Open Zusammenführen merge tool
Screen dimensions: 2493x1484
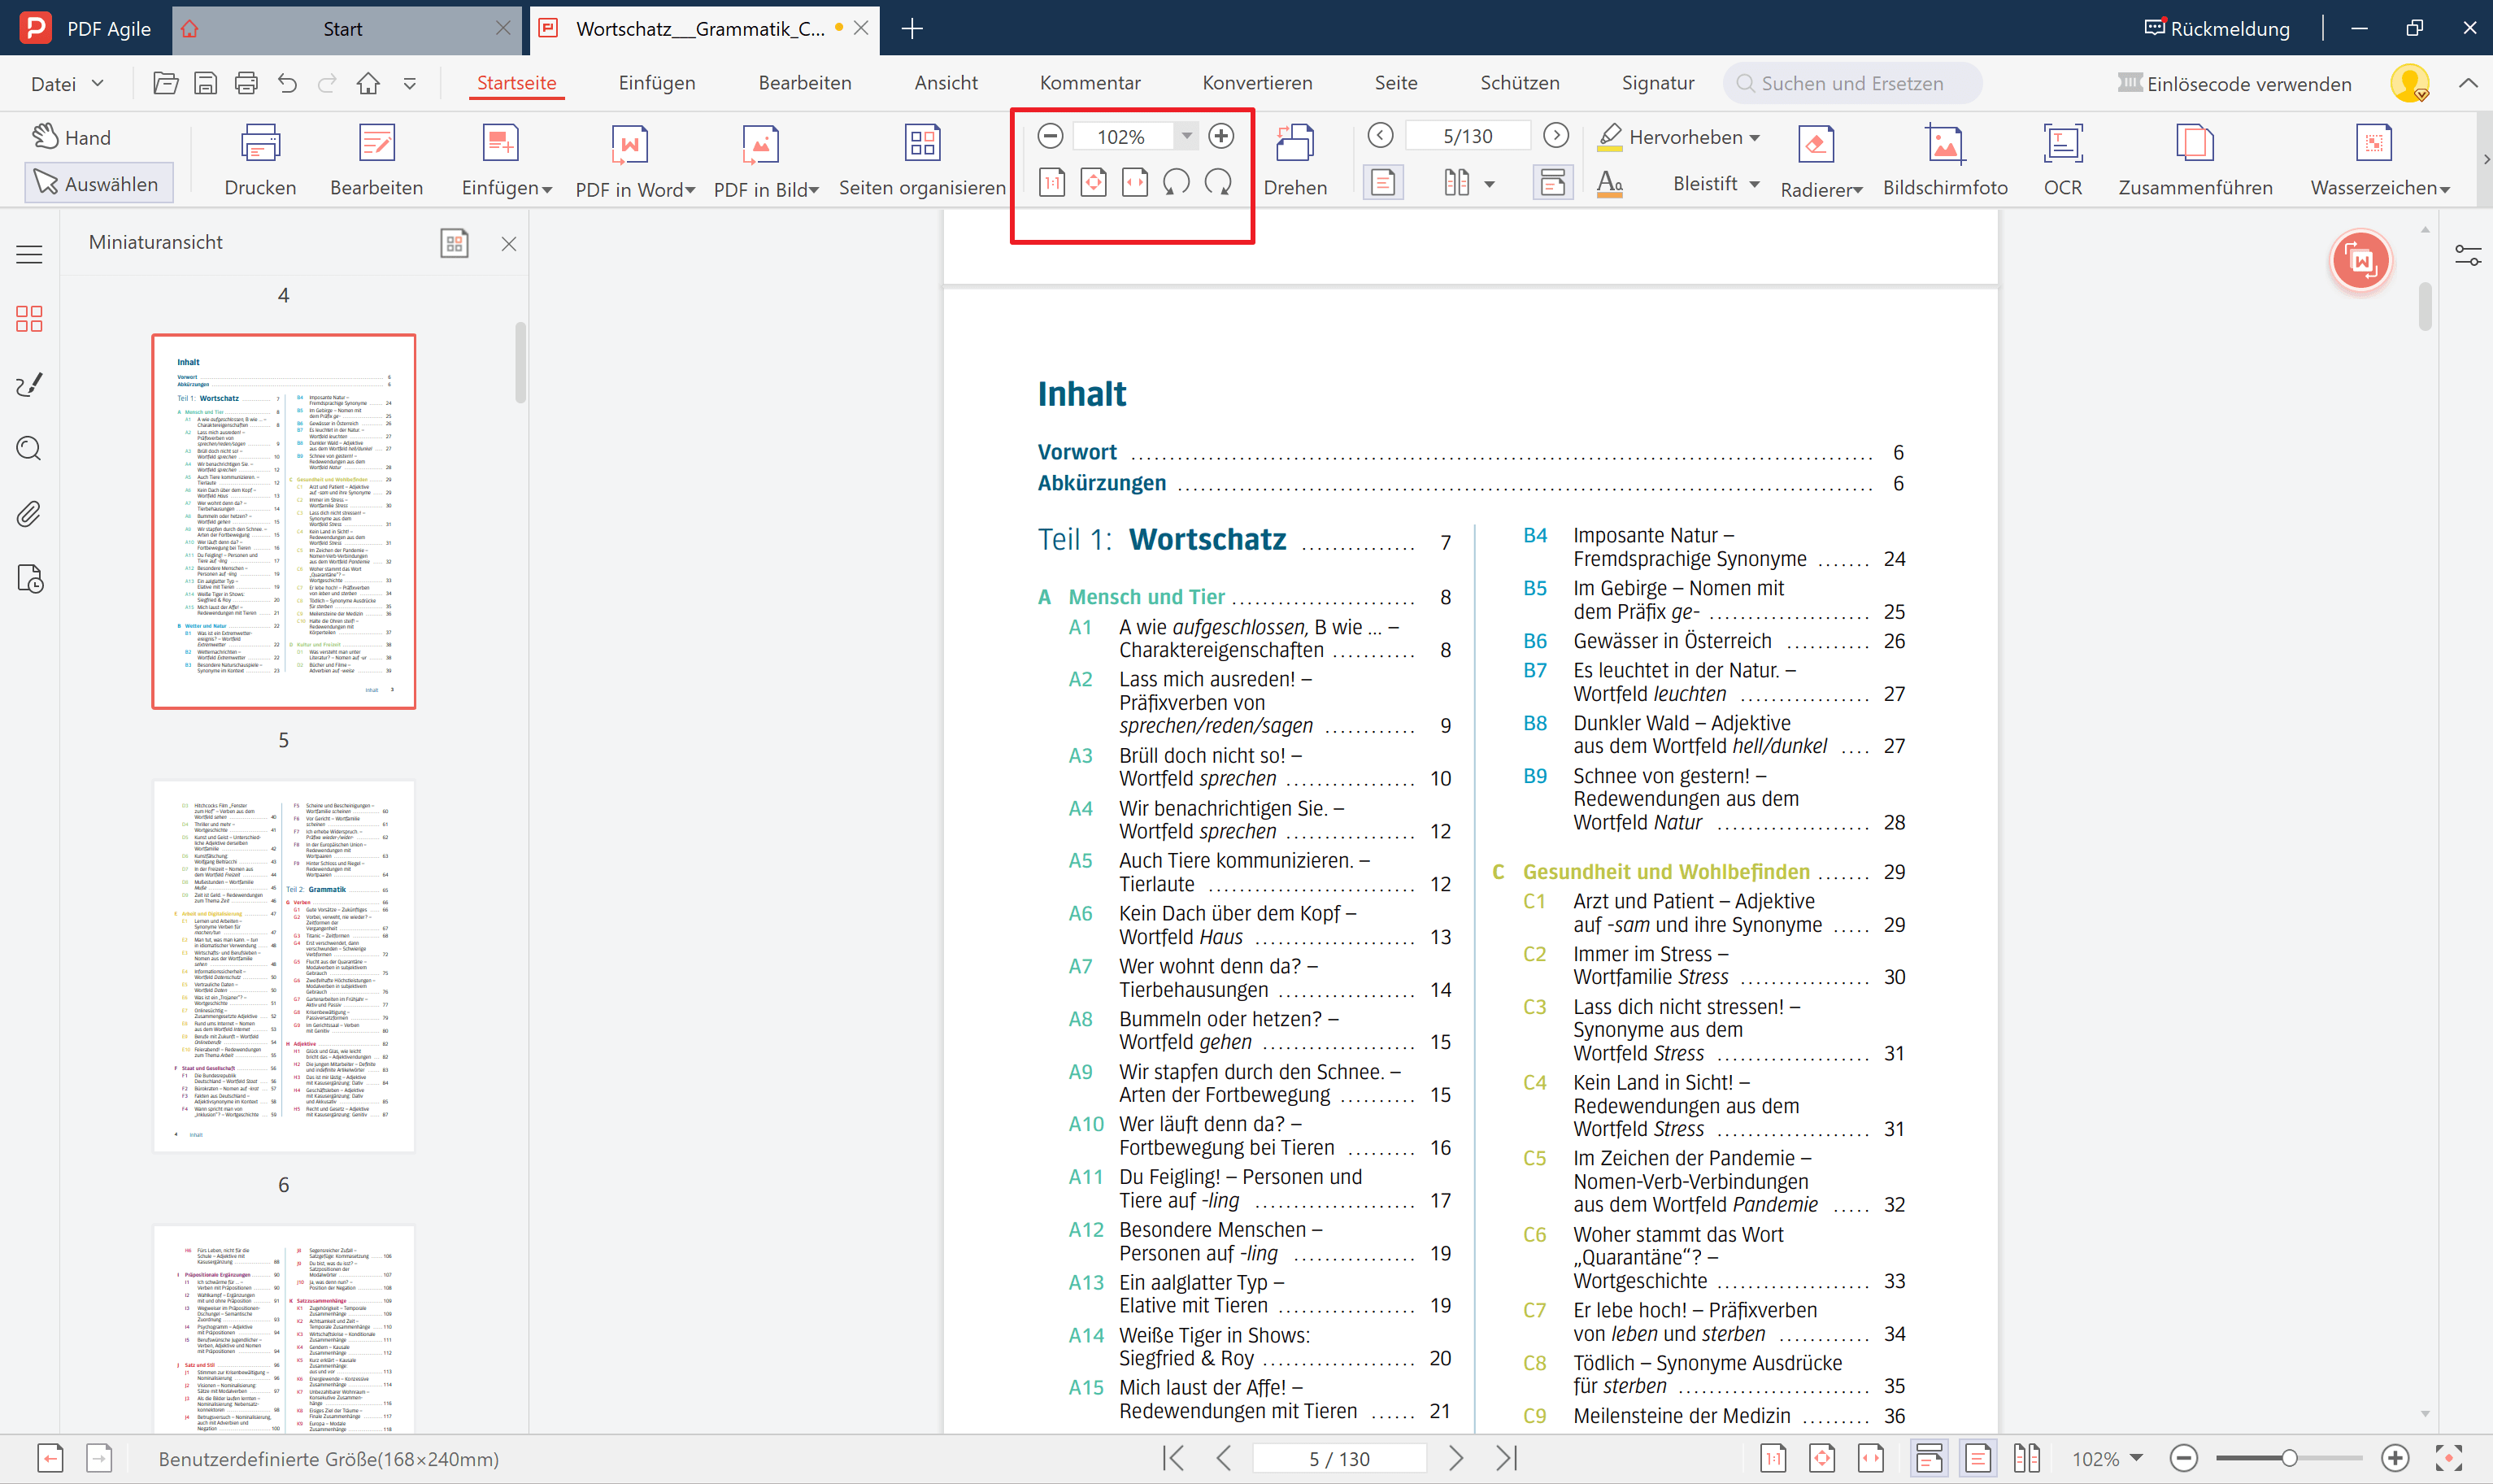(2194, 160)
